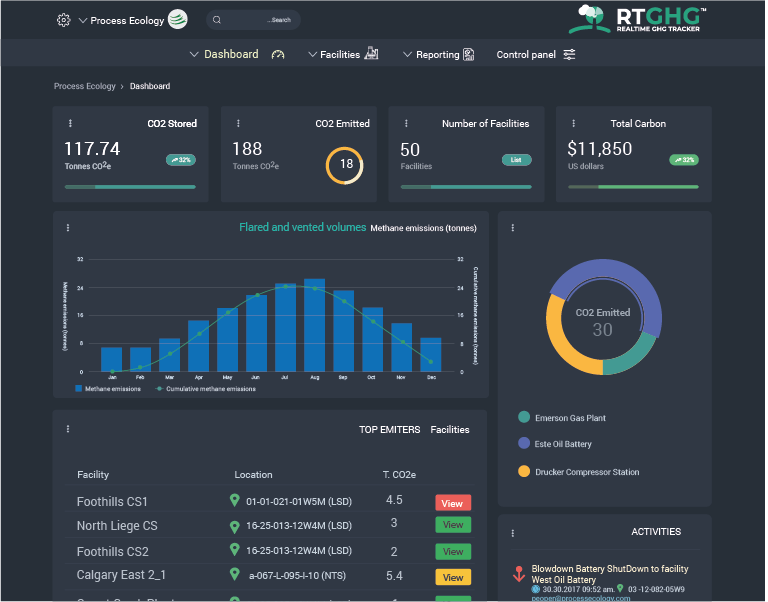This screenshot has width=768, height=602.
Task: Click the Reporting document icon
Action: [469, 54]
